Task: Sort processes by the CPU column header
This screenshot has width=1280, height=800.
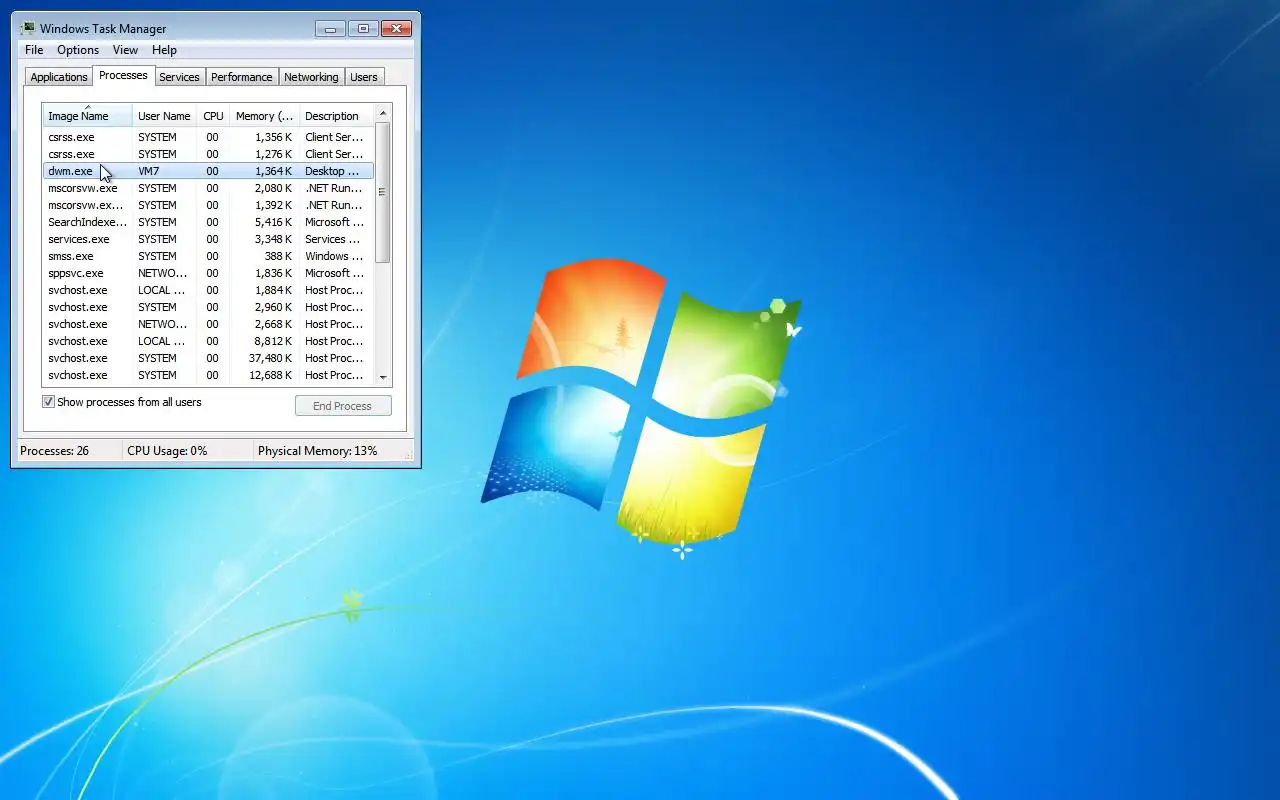Action: tap(213, 116)
